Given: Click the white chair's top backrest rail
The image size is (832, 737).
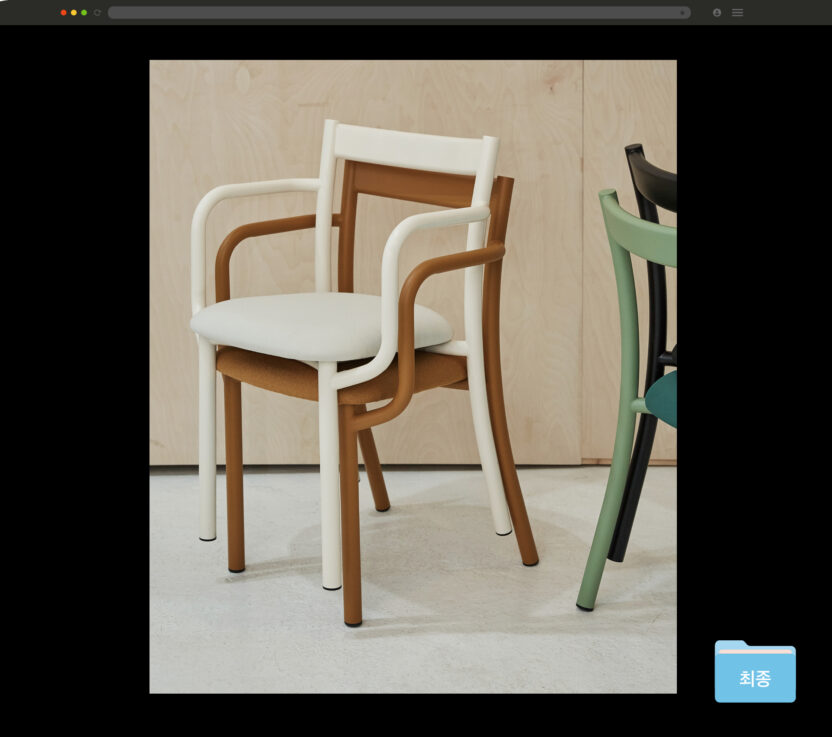Looking at the screenshot, I should point(412,148).
